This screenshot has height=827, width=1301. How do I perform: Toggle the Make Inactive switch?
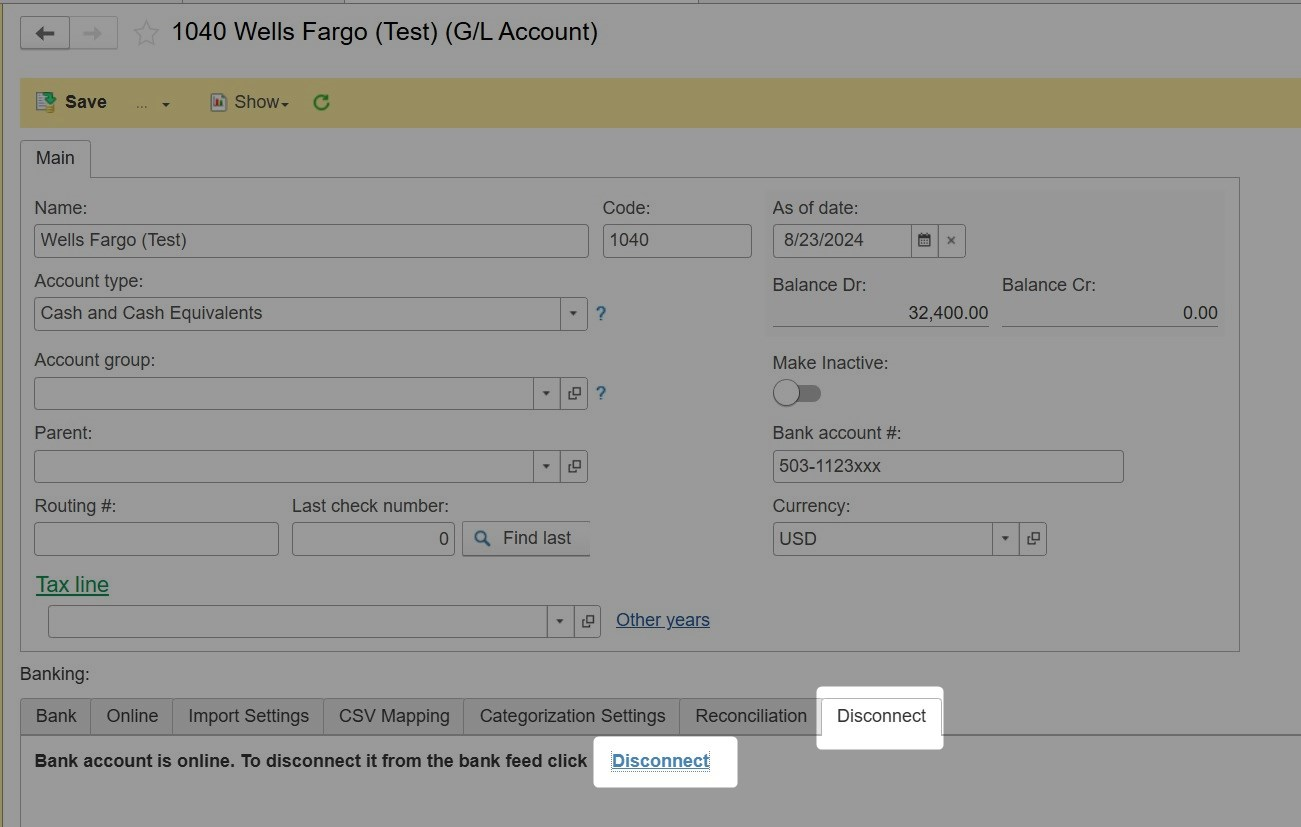[x=797, y=393]
